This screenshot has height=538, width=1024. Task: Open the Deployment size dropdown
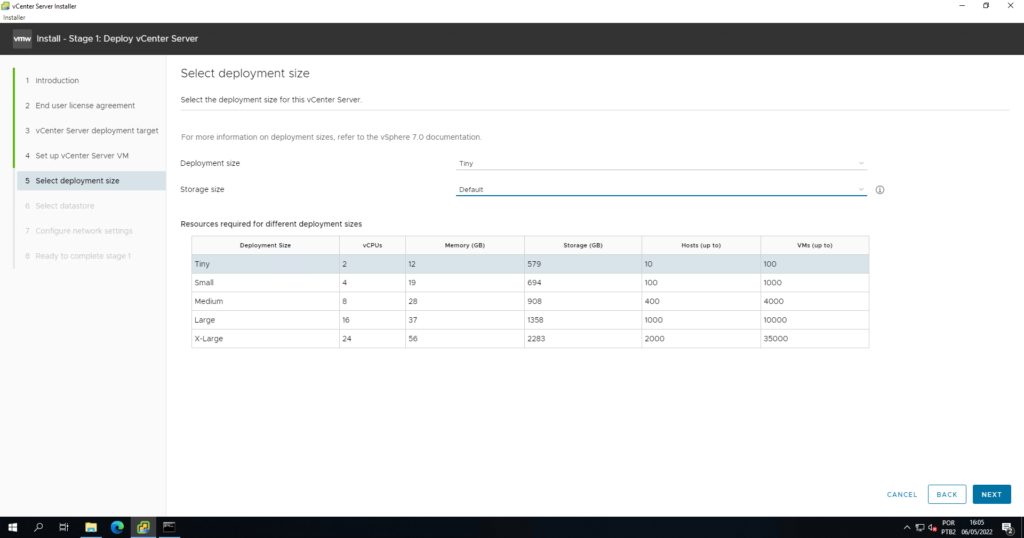click(x=661, y=163)
